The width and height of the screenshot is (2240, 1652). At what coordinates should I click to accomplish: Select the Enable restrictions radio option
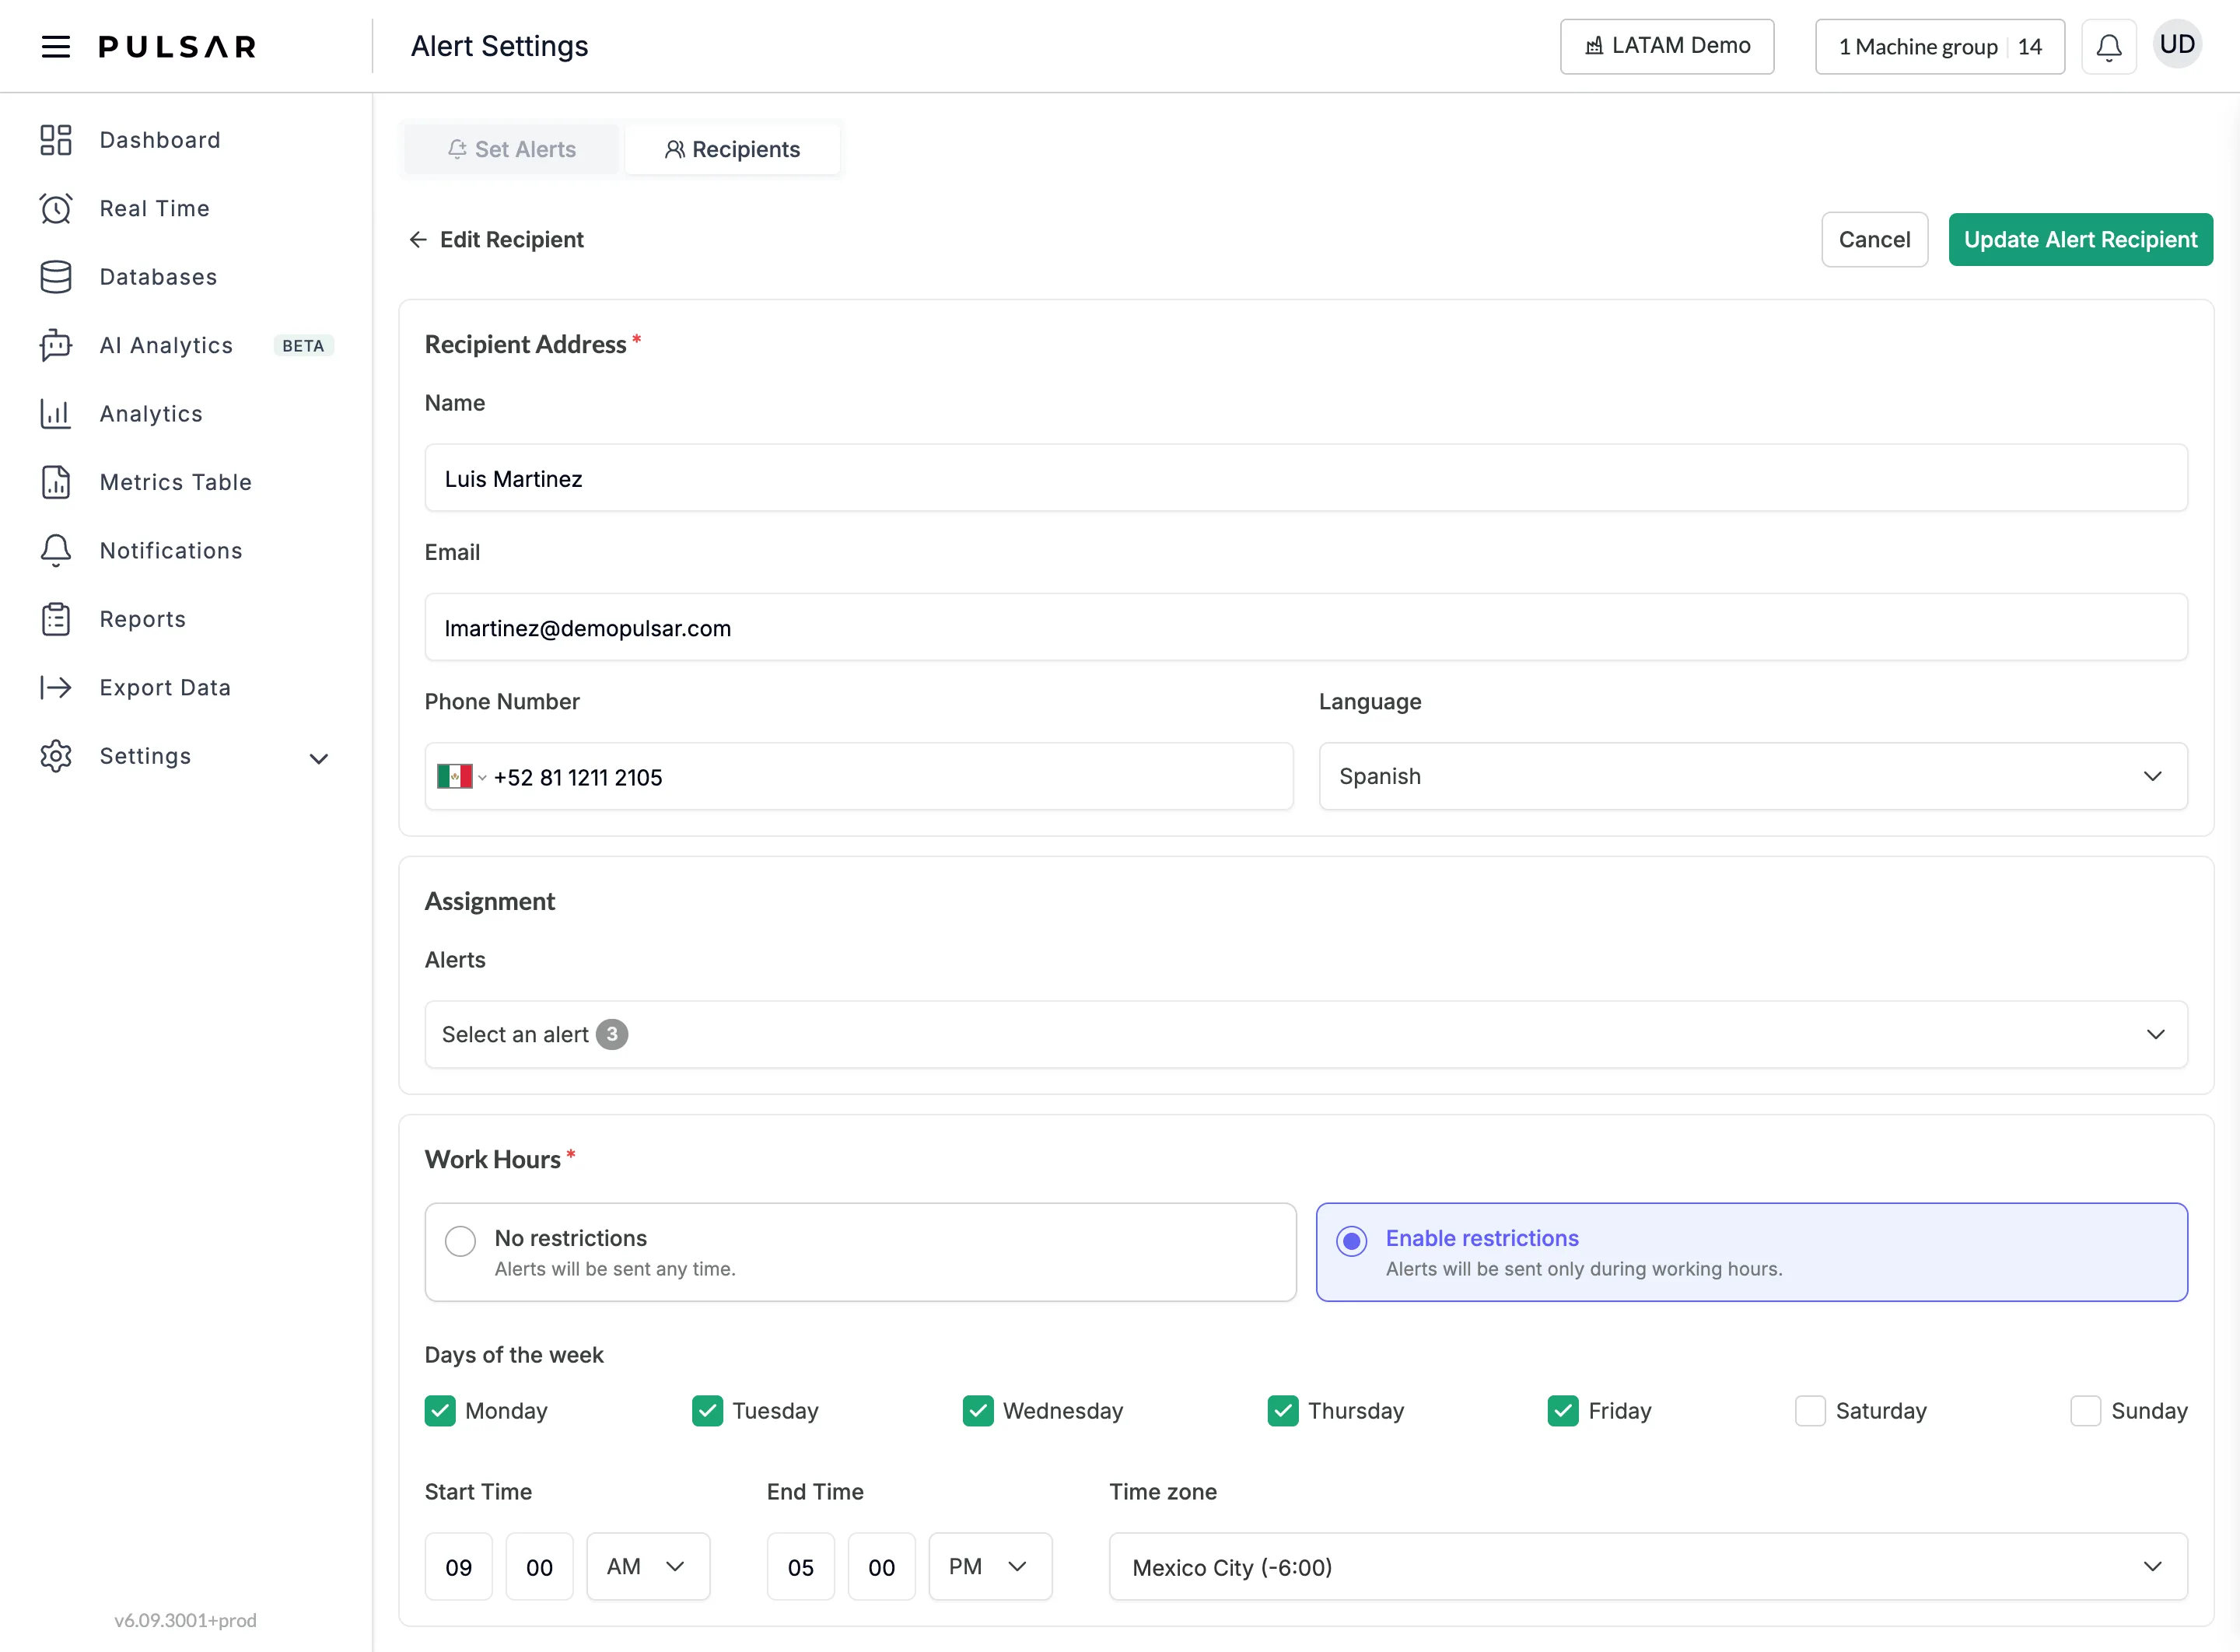1351,1241
